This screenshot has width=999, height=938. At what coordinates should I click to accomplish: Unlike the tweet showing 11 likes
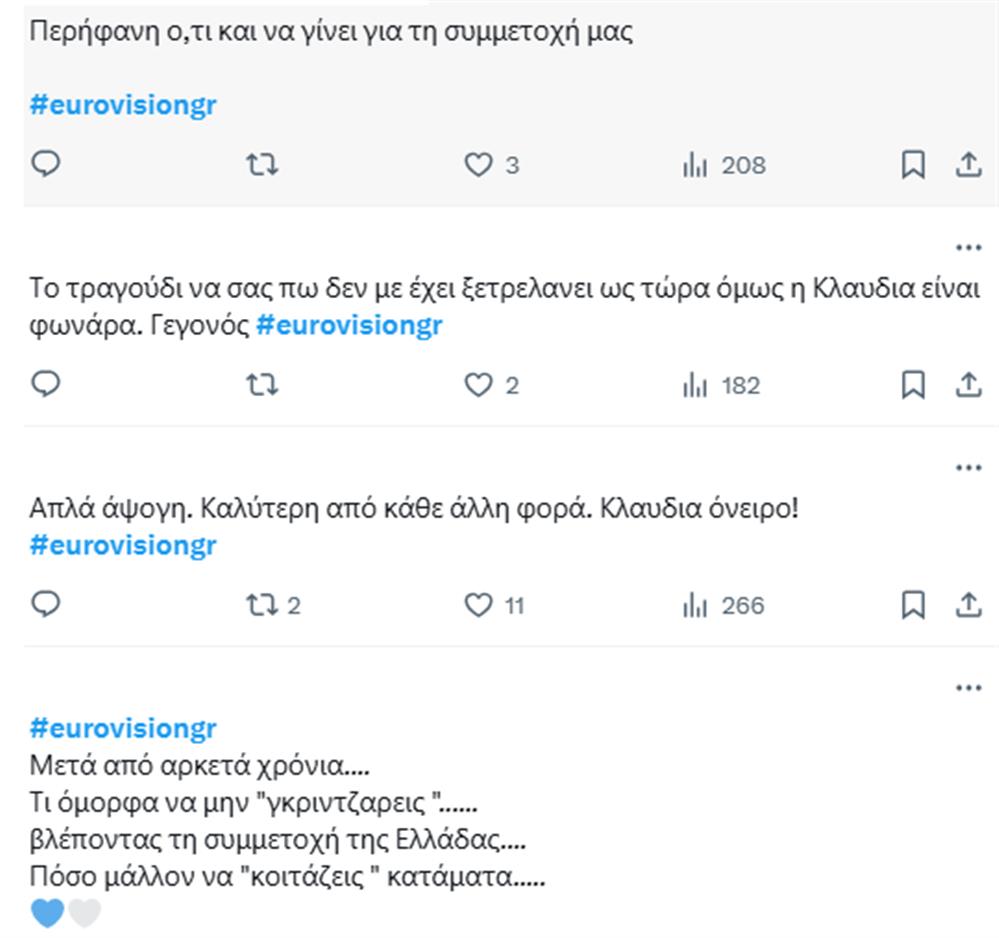tap(480, 604)
